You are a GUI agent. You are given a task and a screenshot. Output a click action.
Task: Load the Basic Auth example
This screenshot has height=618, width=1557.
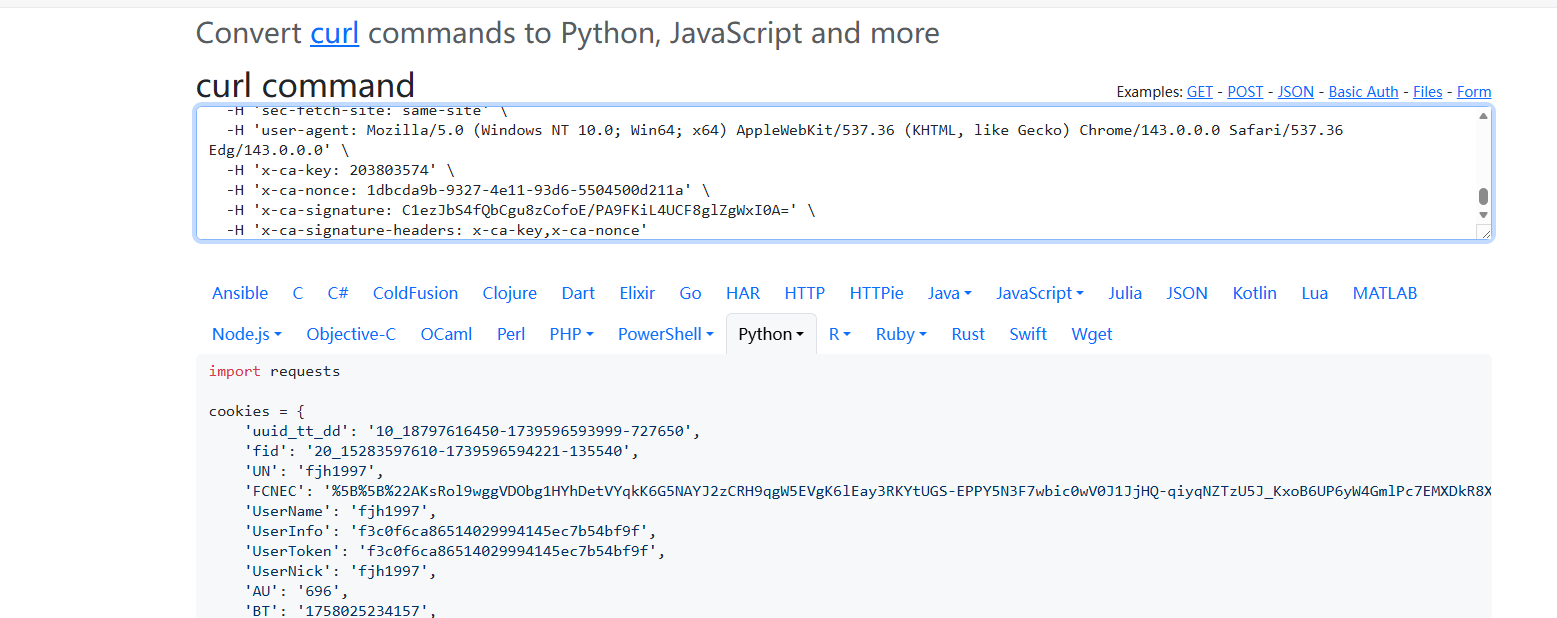1363,92
